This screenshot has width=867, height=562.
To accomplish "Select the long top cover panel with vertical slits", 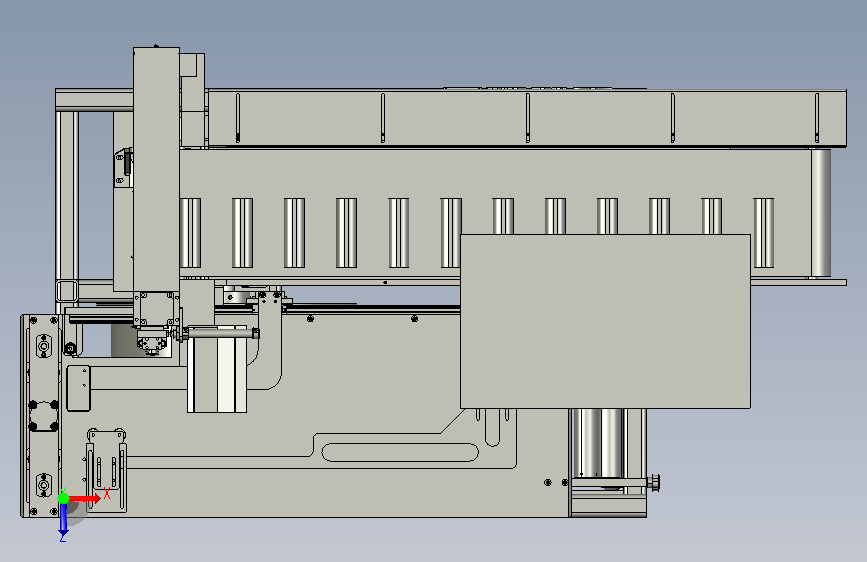I will pyautogui.click(x=527, y=118).
